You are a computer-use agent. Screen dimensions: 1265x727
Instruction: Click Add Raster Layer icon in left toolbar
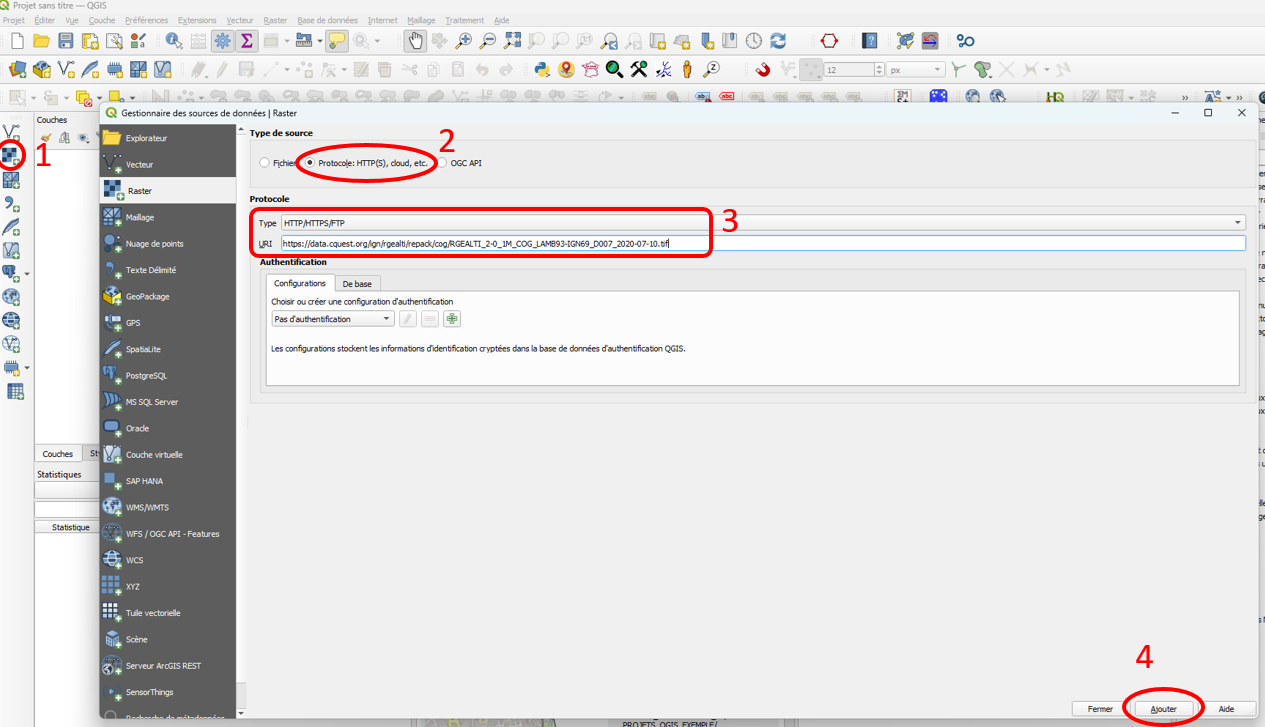click(11, 155)
